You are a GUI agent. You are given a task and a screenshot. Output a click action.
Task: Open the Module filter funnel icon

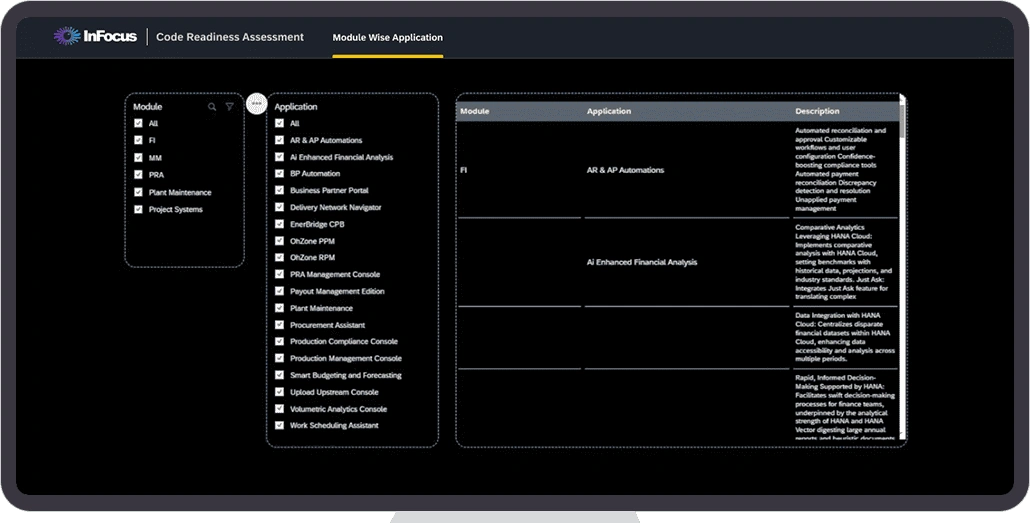point(229,107)
